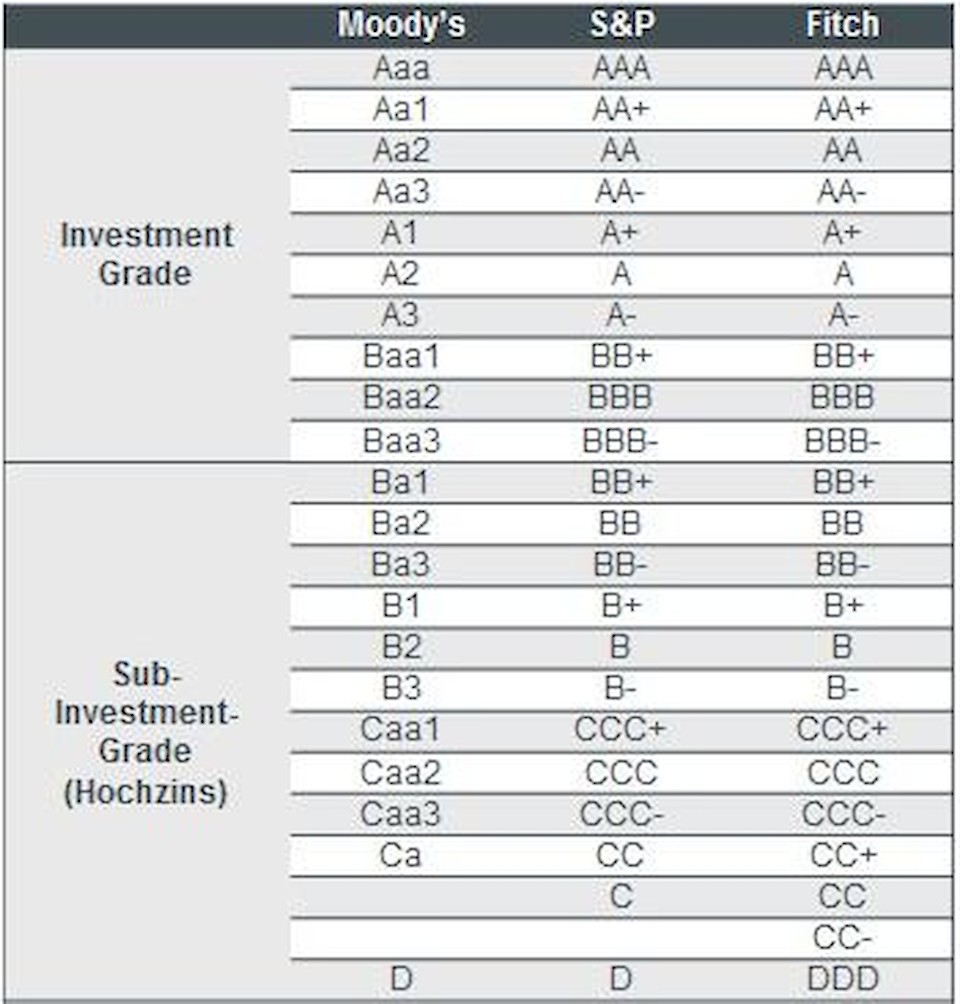The width and height of the screenshot is (960, 1004).
Task: Click the Baa1 rating cell
Action: pyautogui.click(x=401, y=357)
